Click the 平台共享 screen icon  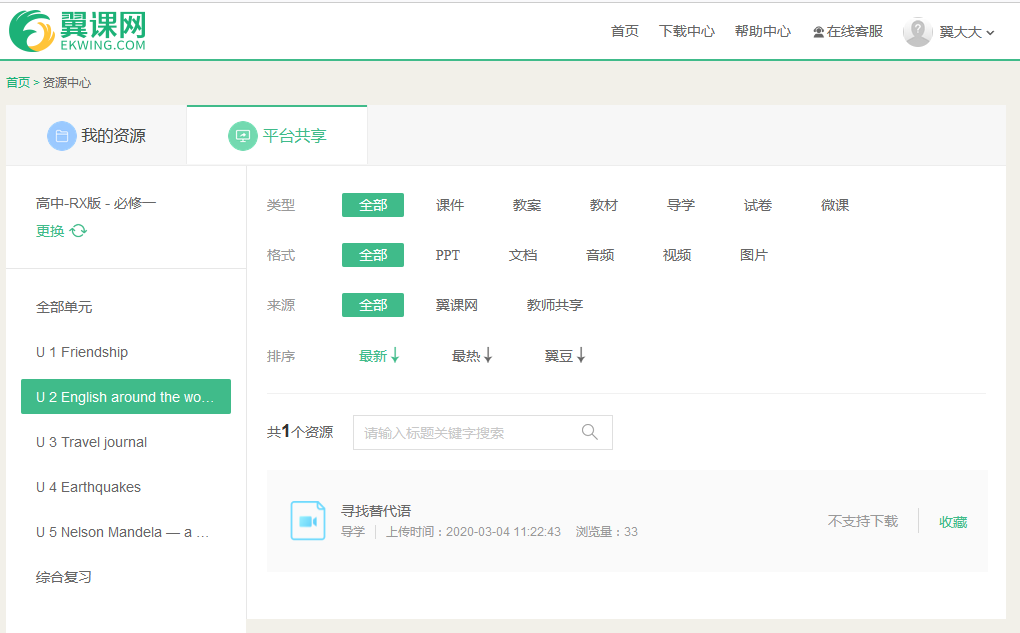pyautogui.click(x=243, y=136)
